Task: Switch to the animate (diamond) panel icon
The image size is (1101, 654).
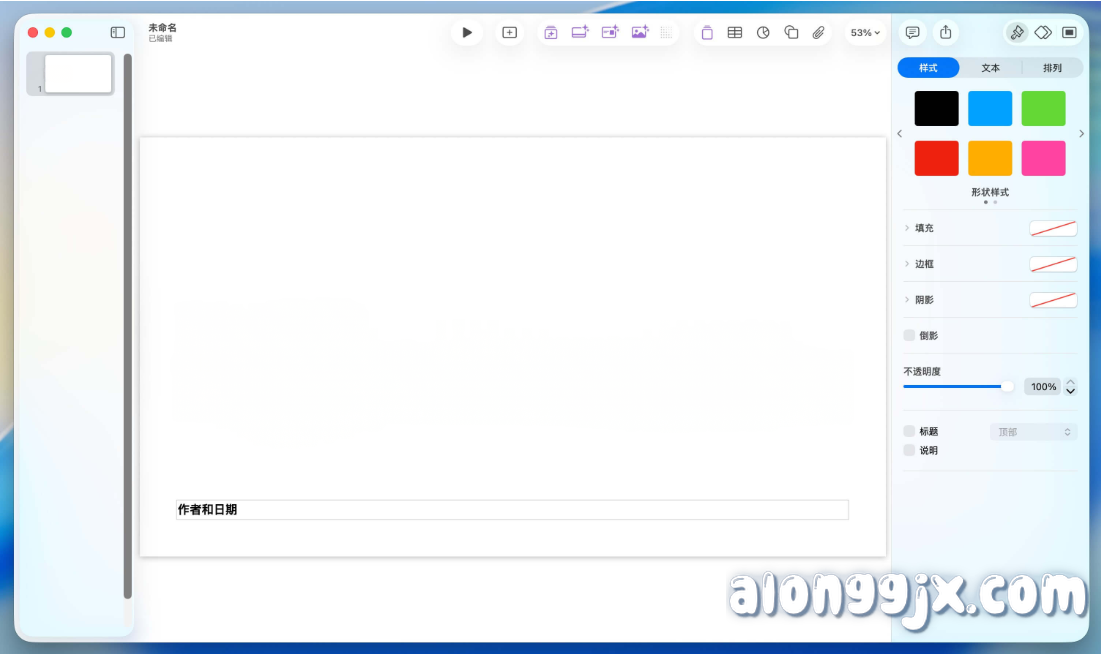Action: (x=1041, y=32)
